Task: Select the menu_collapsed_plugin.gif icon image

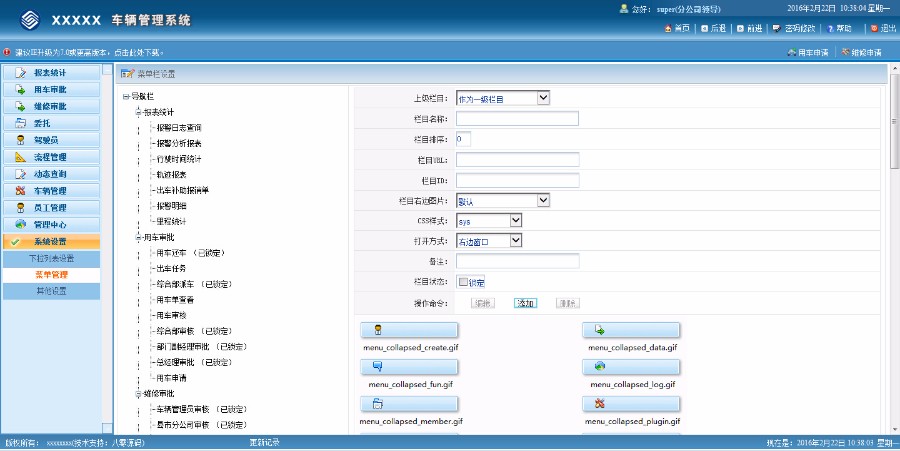Action: 631,405
